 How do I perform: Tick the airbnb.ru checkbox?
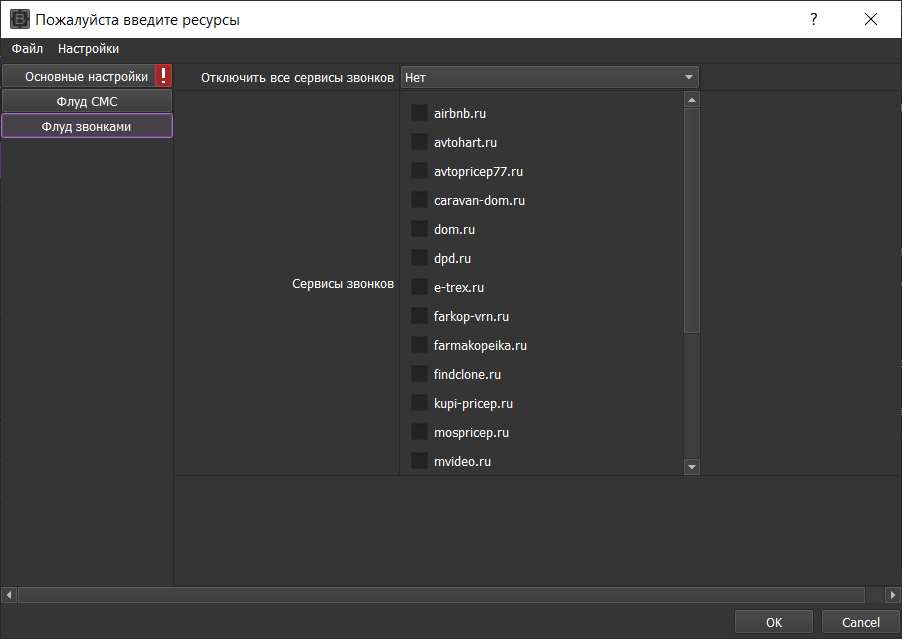(x=419, y=114)
